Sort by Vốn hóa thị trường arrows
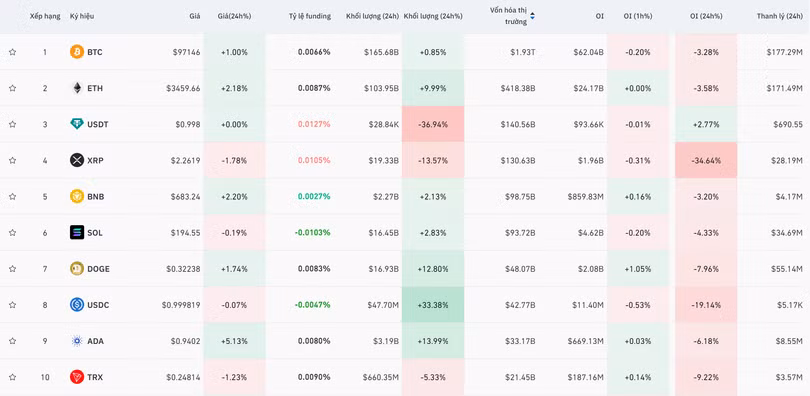The width and height of the screenshot is (810, 396). (533, 17)
